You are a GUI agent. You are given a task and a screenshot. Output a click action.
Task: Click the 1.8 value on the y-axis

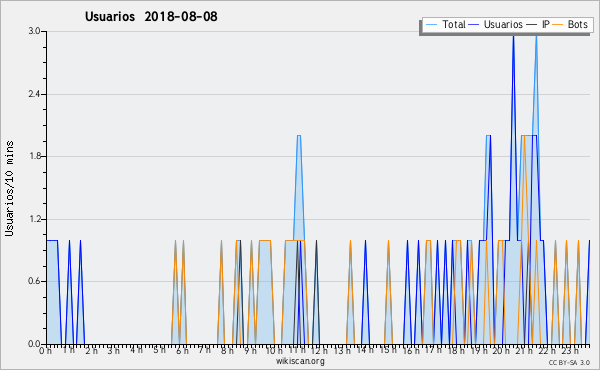coord(34,156)
